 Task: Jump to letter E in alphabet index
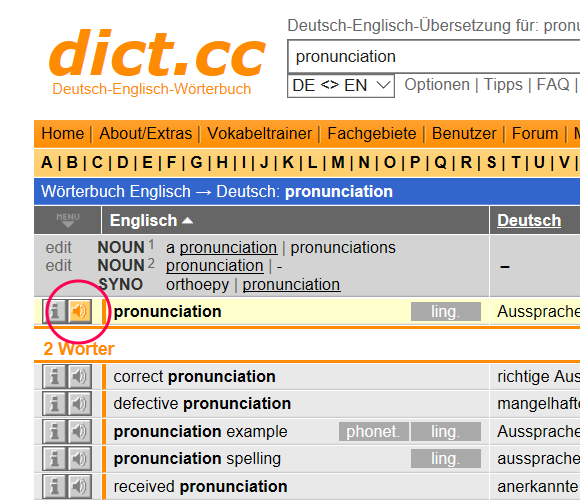147,163
